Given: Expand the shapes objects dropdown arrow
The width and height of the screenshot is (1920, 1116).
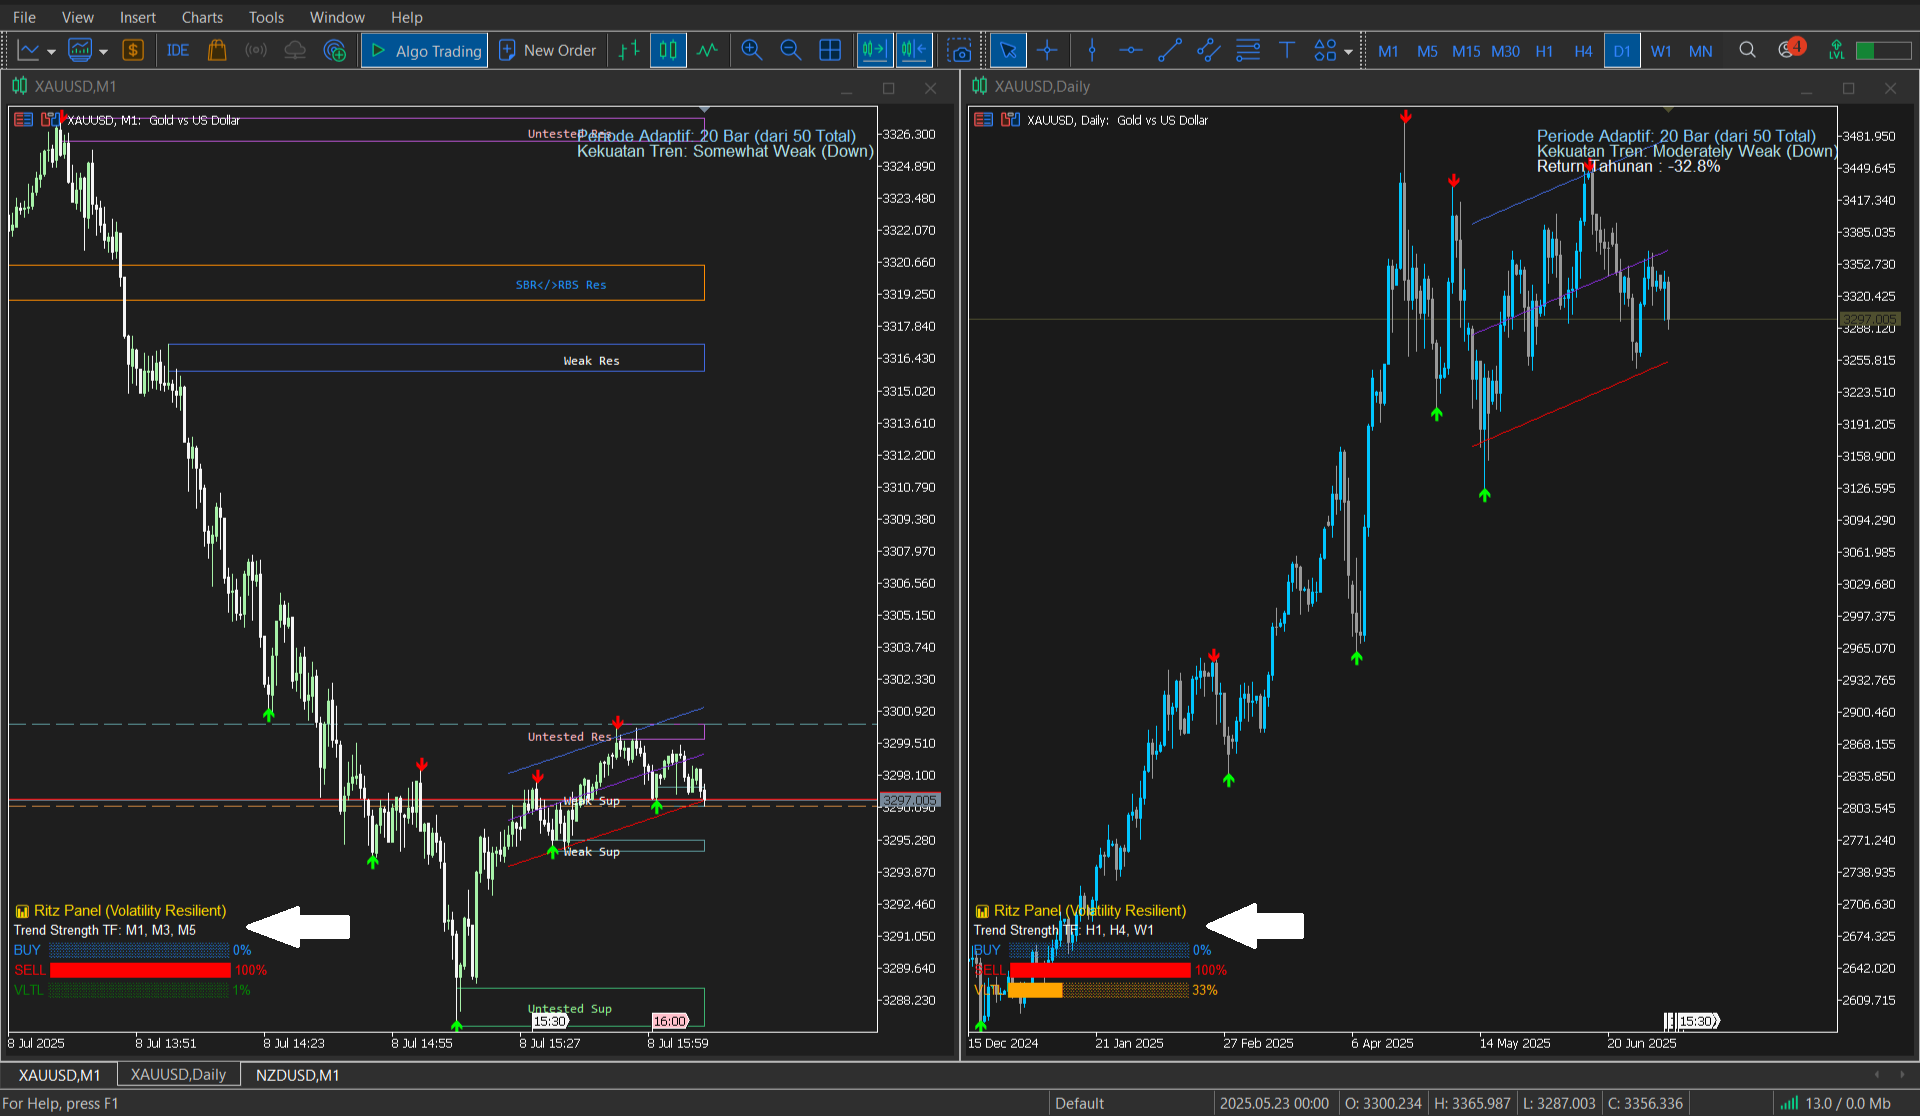Looking at the screenshot, I should (x=1348, y=51).
